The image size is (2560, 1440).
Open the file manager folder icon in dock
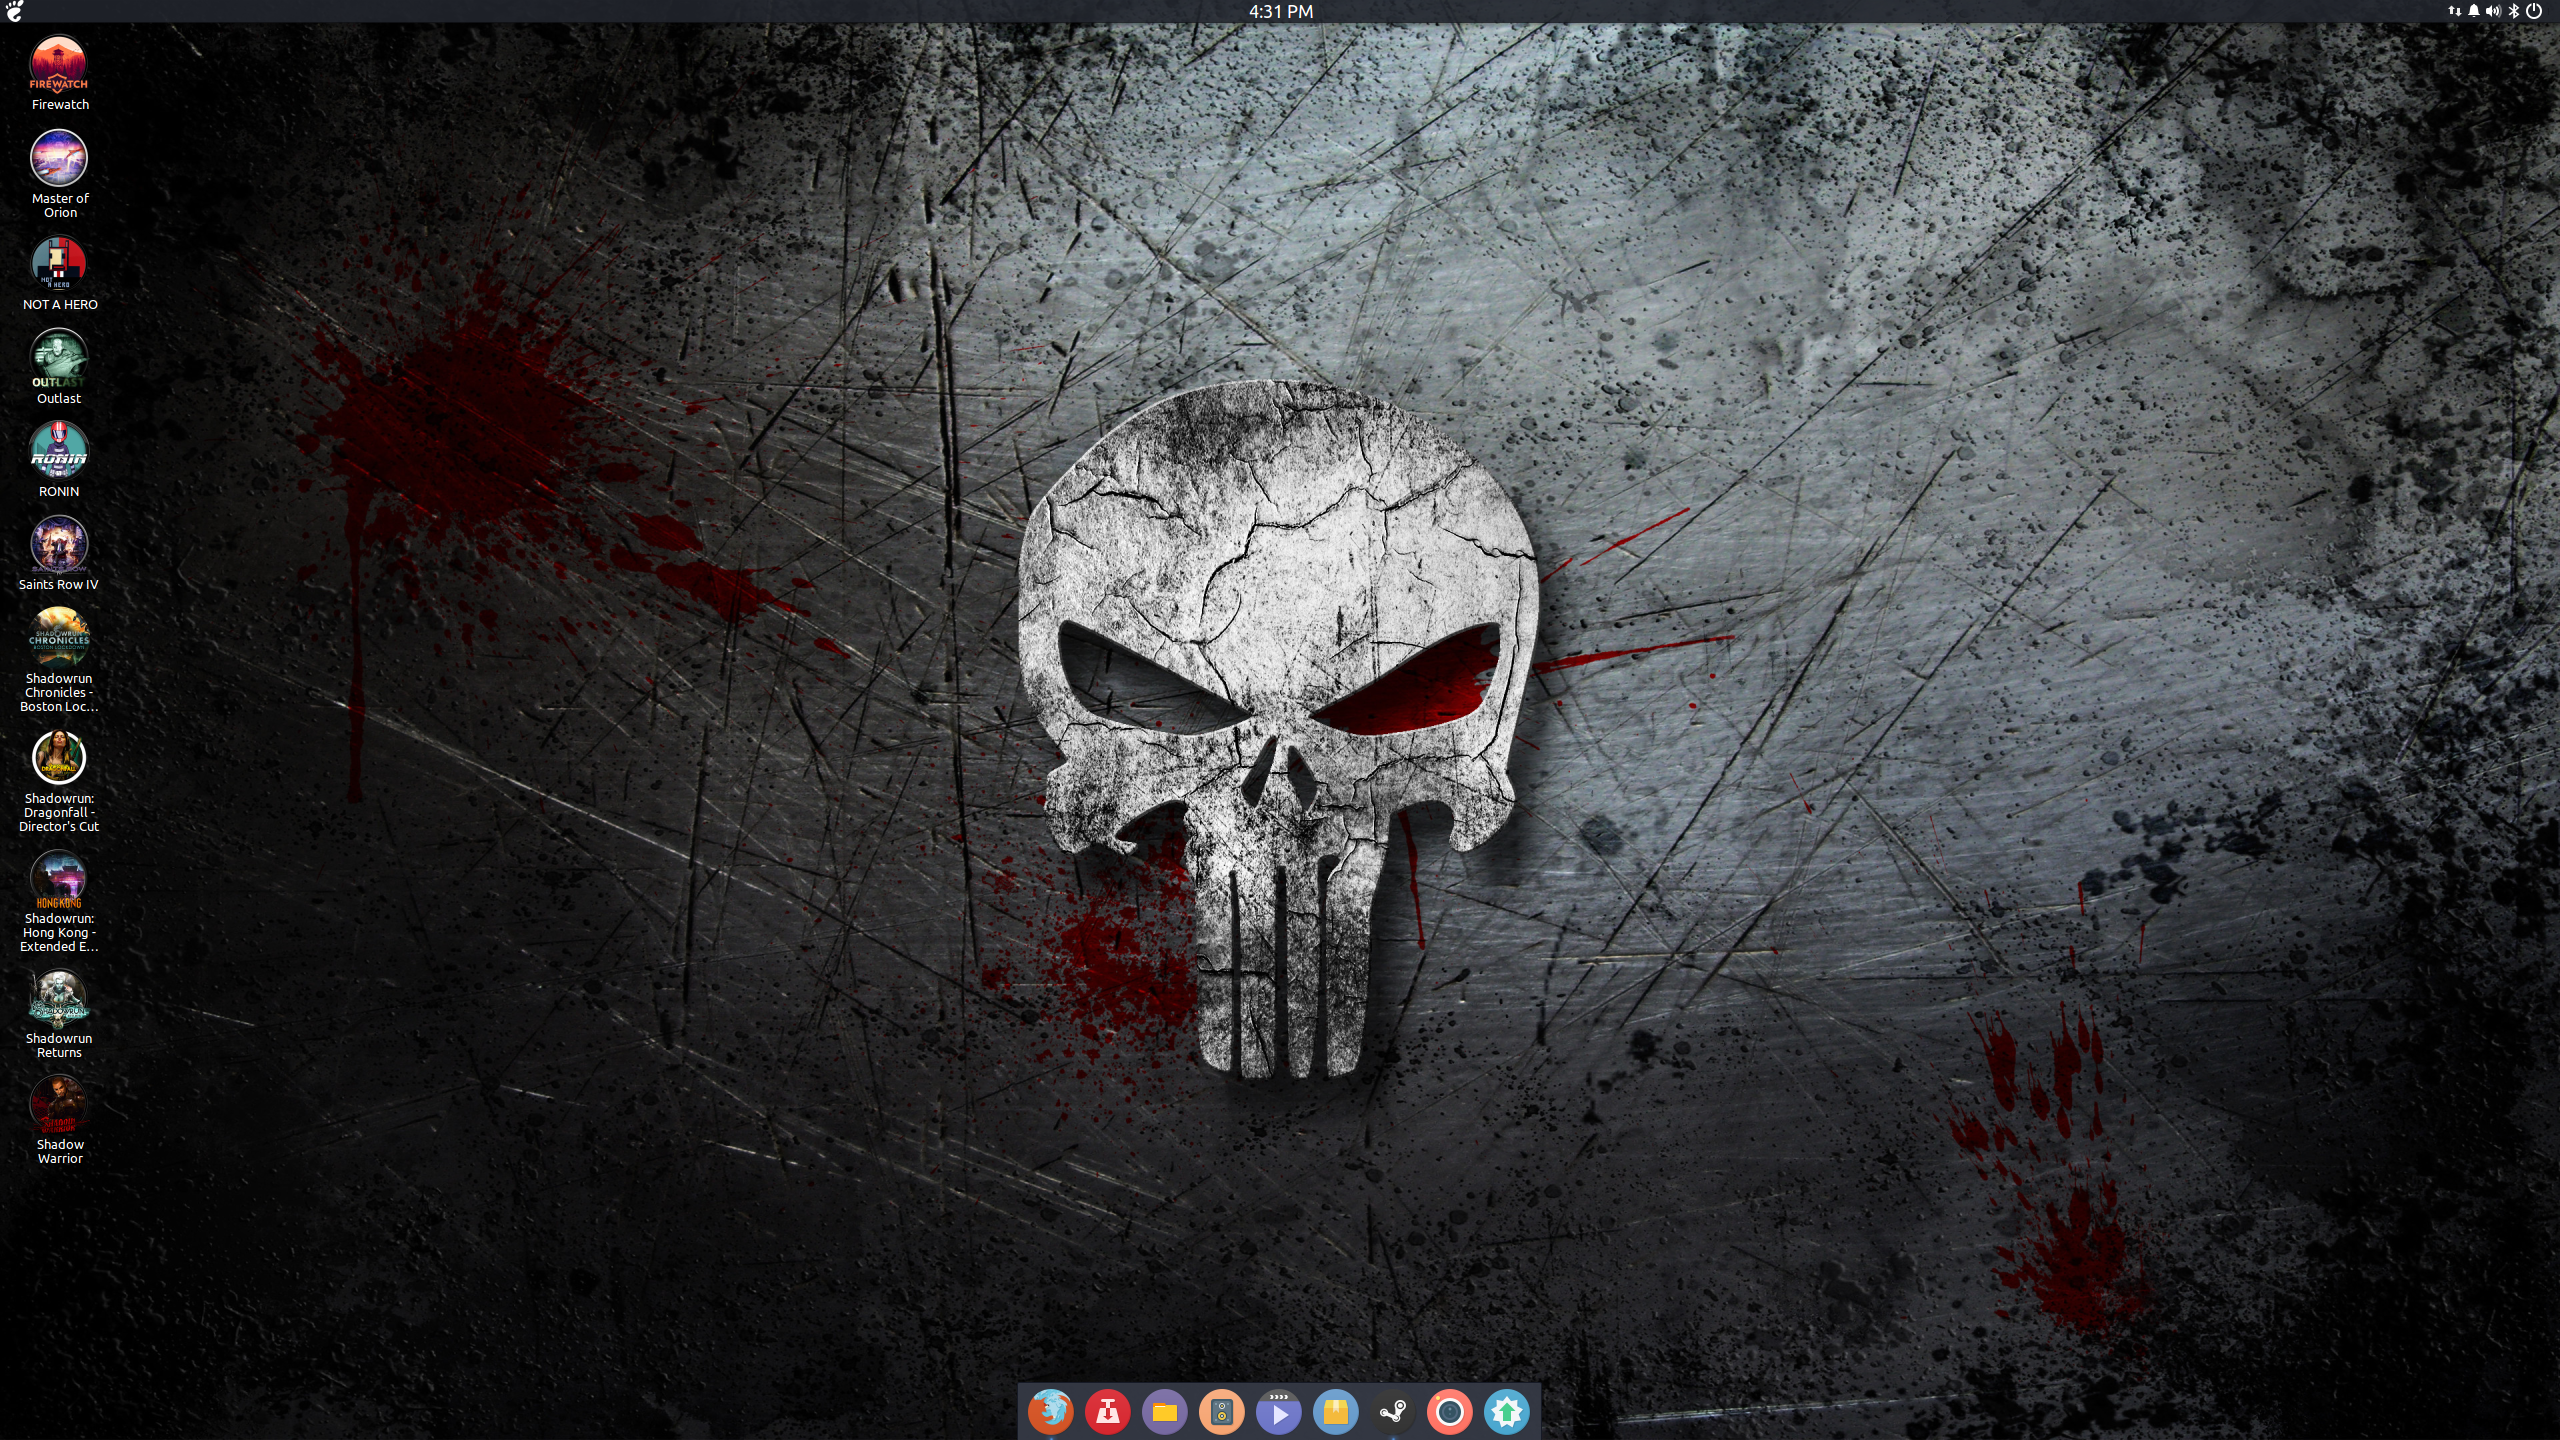point(1164,1412)
